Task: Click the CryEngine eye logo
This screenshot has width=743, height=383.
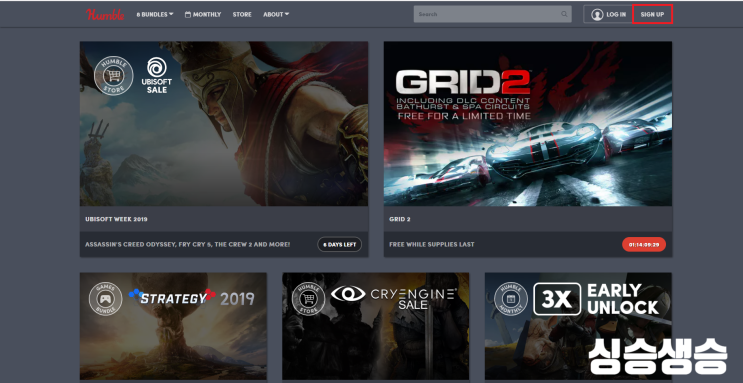Action: tap(348, 294)
